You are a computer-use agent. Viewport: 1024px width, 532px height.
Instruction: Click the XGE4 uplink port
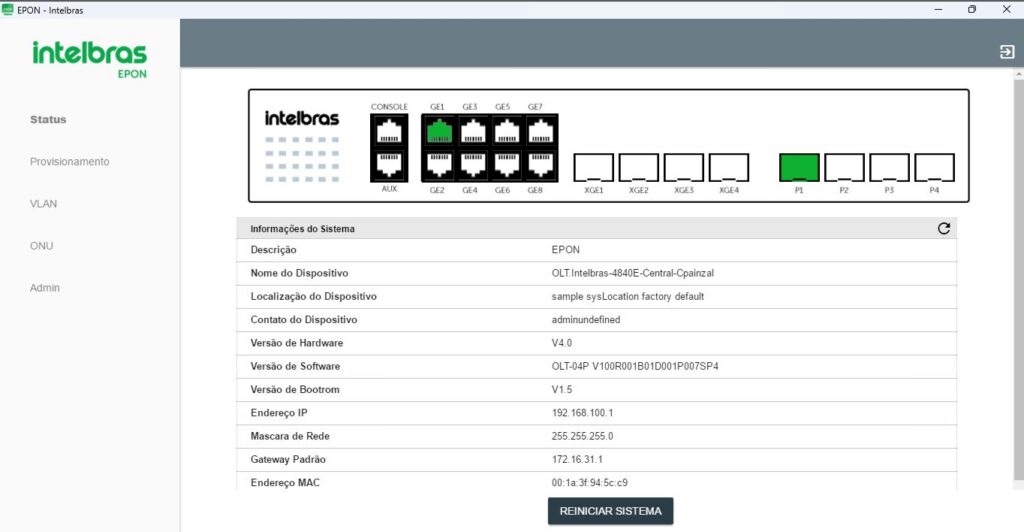(729, 167)
